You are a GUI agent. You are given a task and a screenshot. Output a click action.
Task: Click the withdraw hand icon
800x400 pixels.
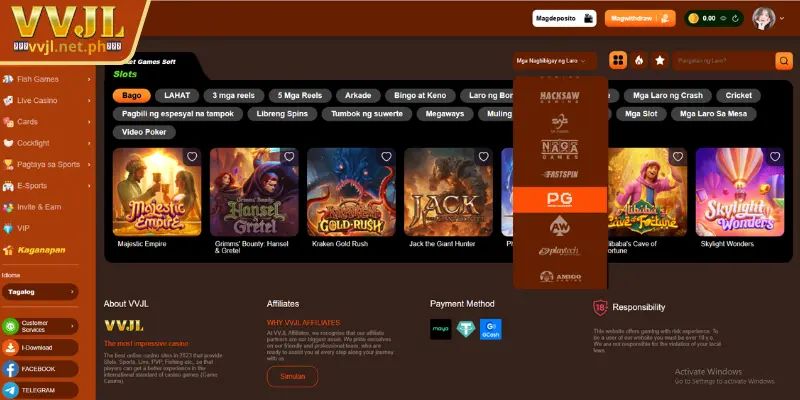tap(665, 18)
